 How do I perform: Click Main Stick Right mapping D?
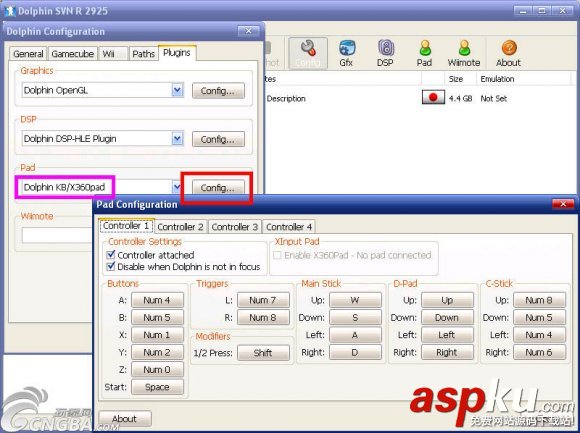click(355, 352)
